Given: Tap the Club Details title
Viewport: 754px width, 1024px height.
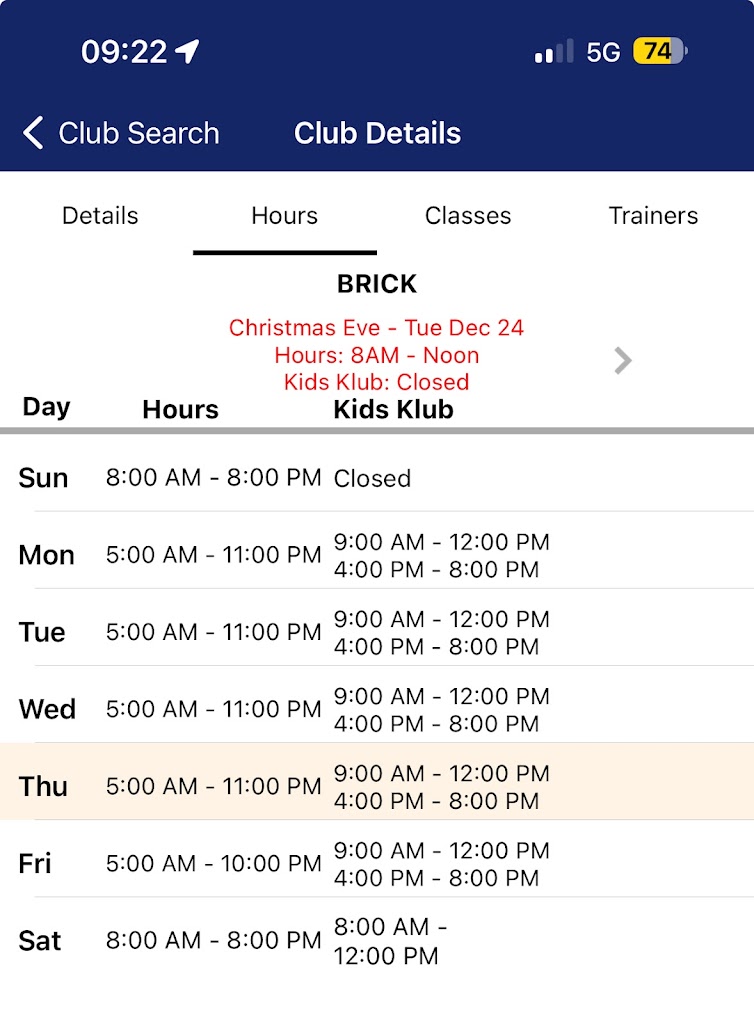Looking at the screenshot, I should pos(377,133).
